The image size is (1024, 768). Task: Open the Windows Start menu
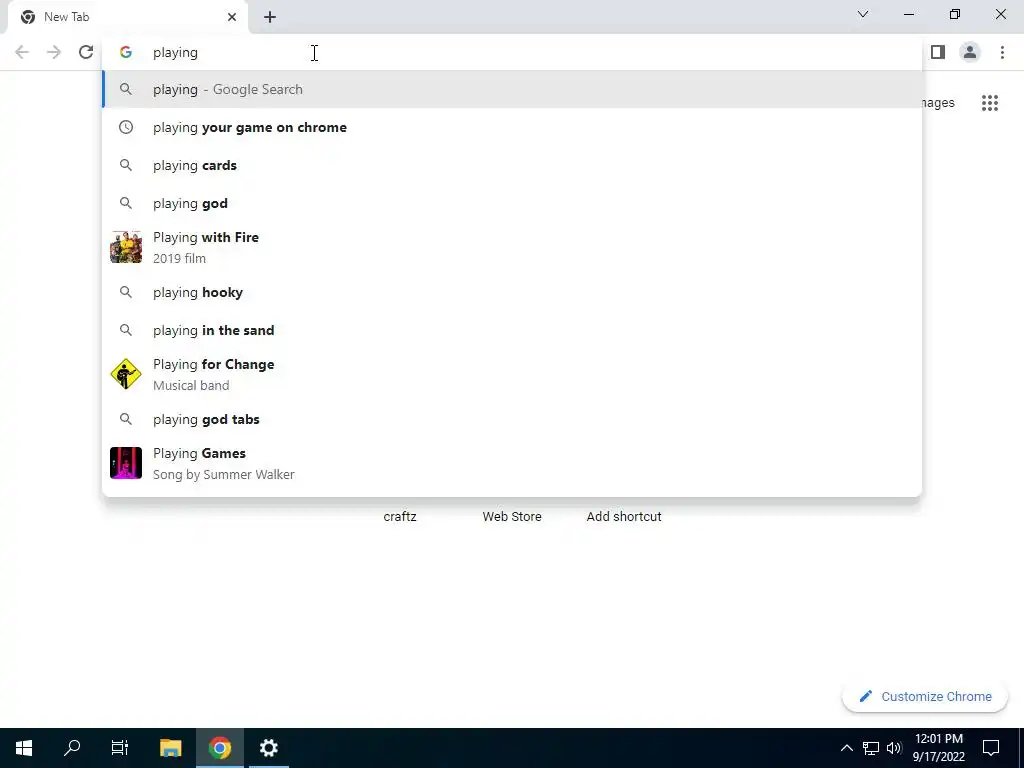[24, 748]
